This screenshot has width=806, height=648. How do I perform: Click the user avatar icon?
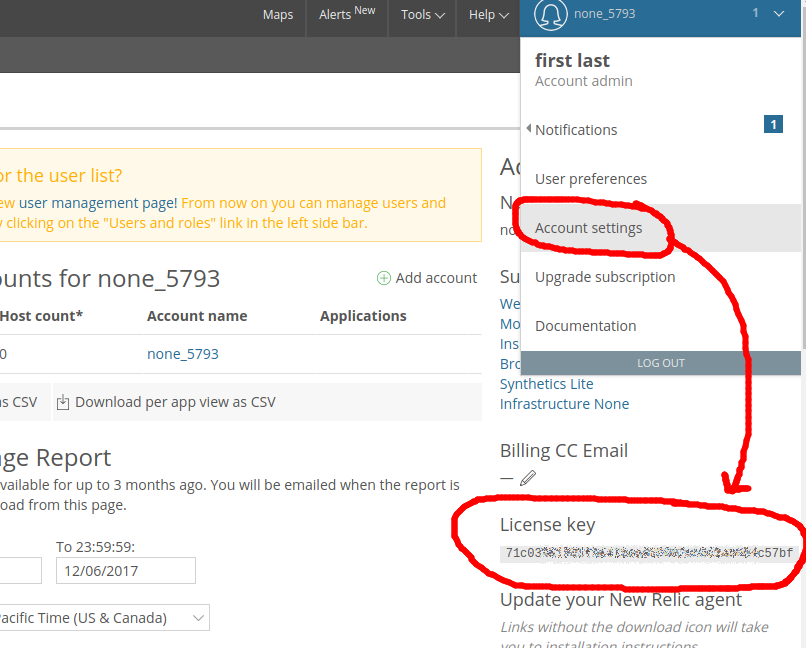(x=551, y=14)
